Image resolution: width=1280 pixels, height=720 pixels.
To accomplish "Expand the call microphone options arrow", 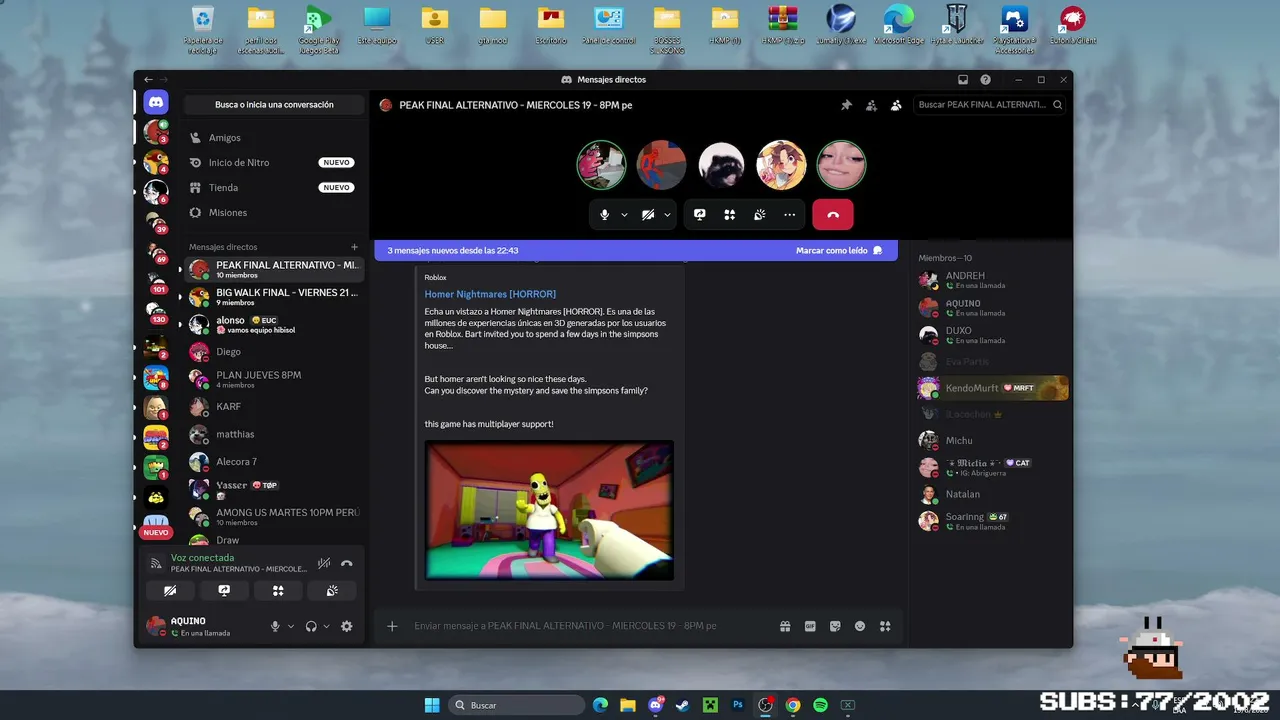I will pos(625,215).
